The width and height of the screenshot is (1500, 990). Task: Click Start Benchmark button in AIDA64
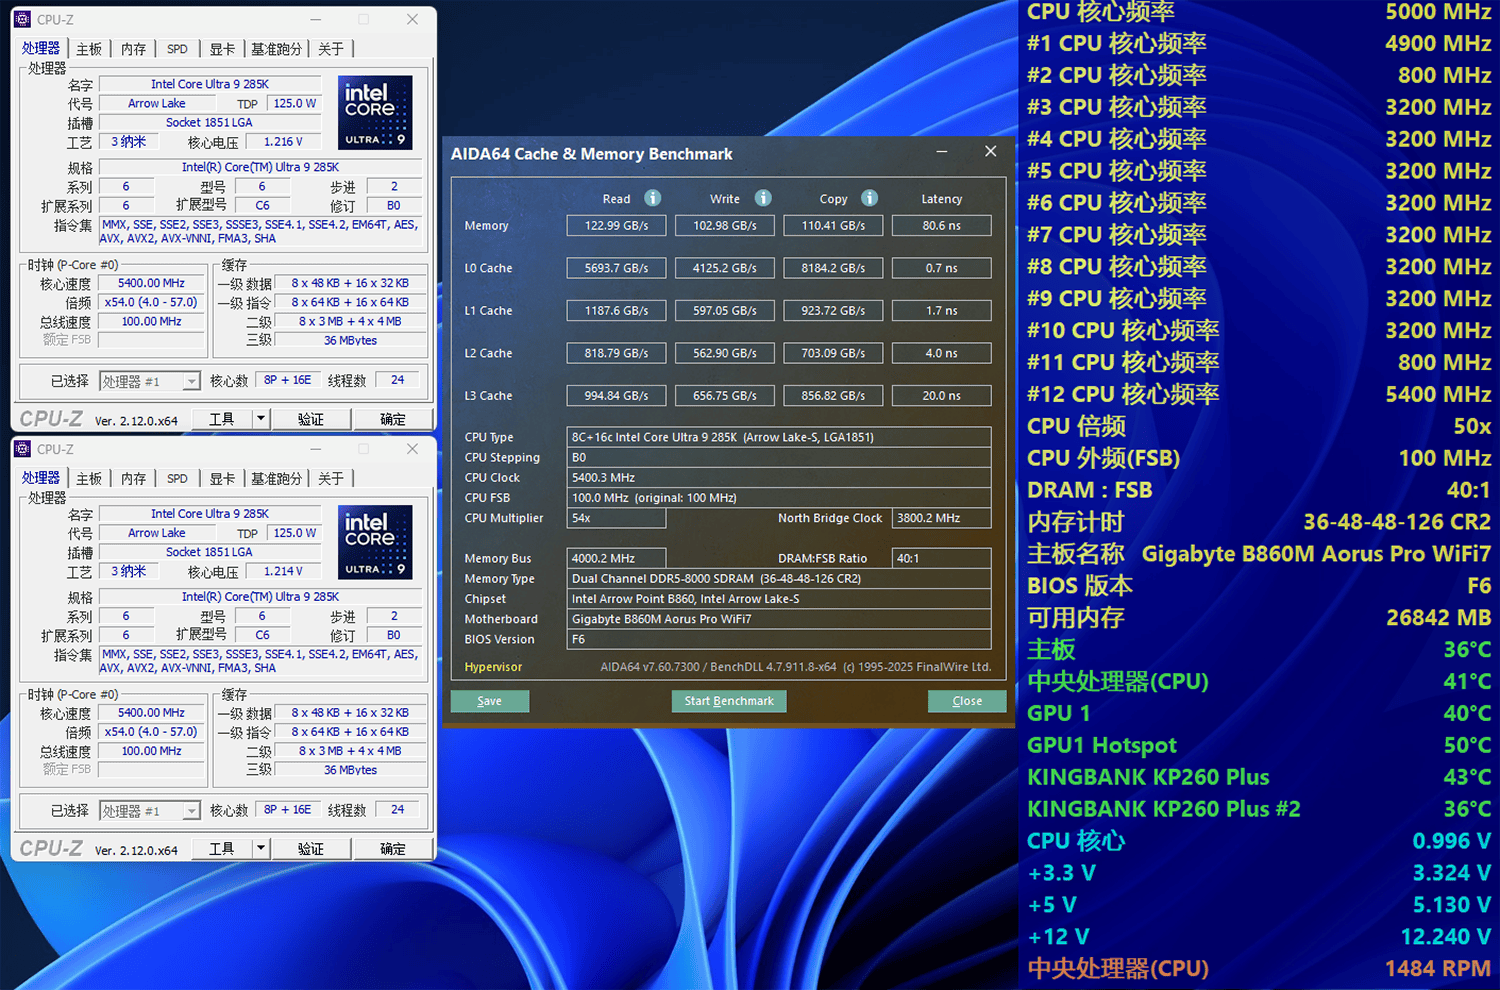(729, 701)
